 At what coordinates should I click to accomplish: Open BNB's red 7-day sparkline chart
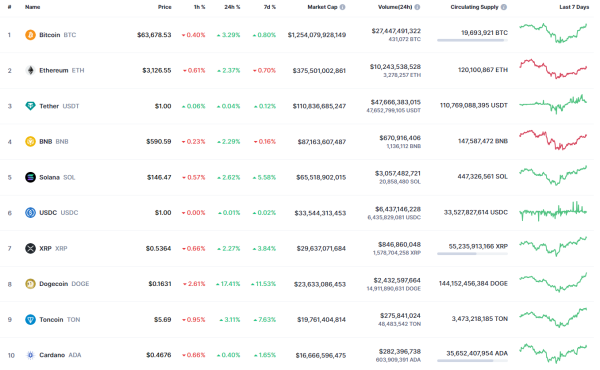tap(553, 140)
